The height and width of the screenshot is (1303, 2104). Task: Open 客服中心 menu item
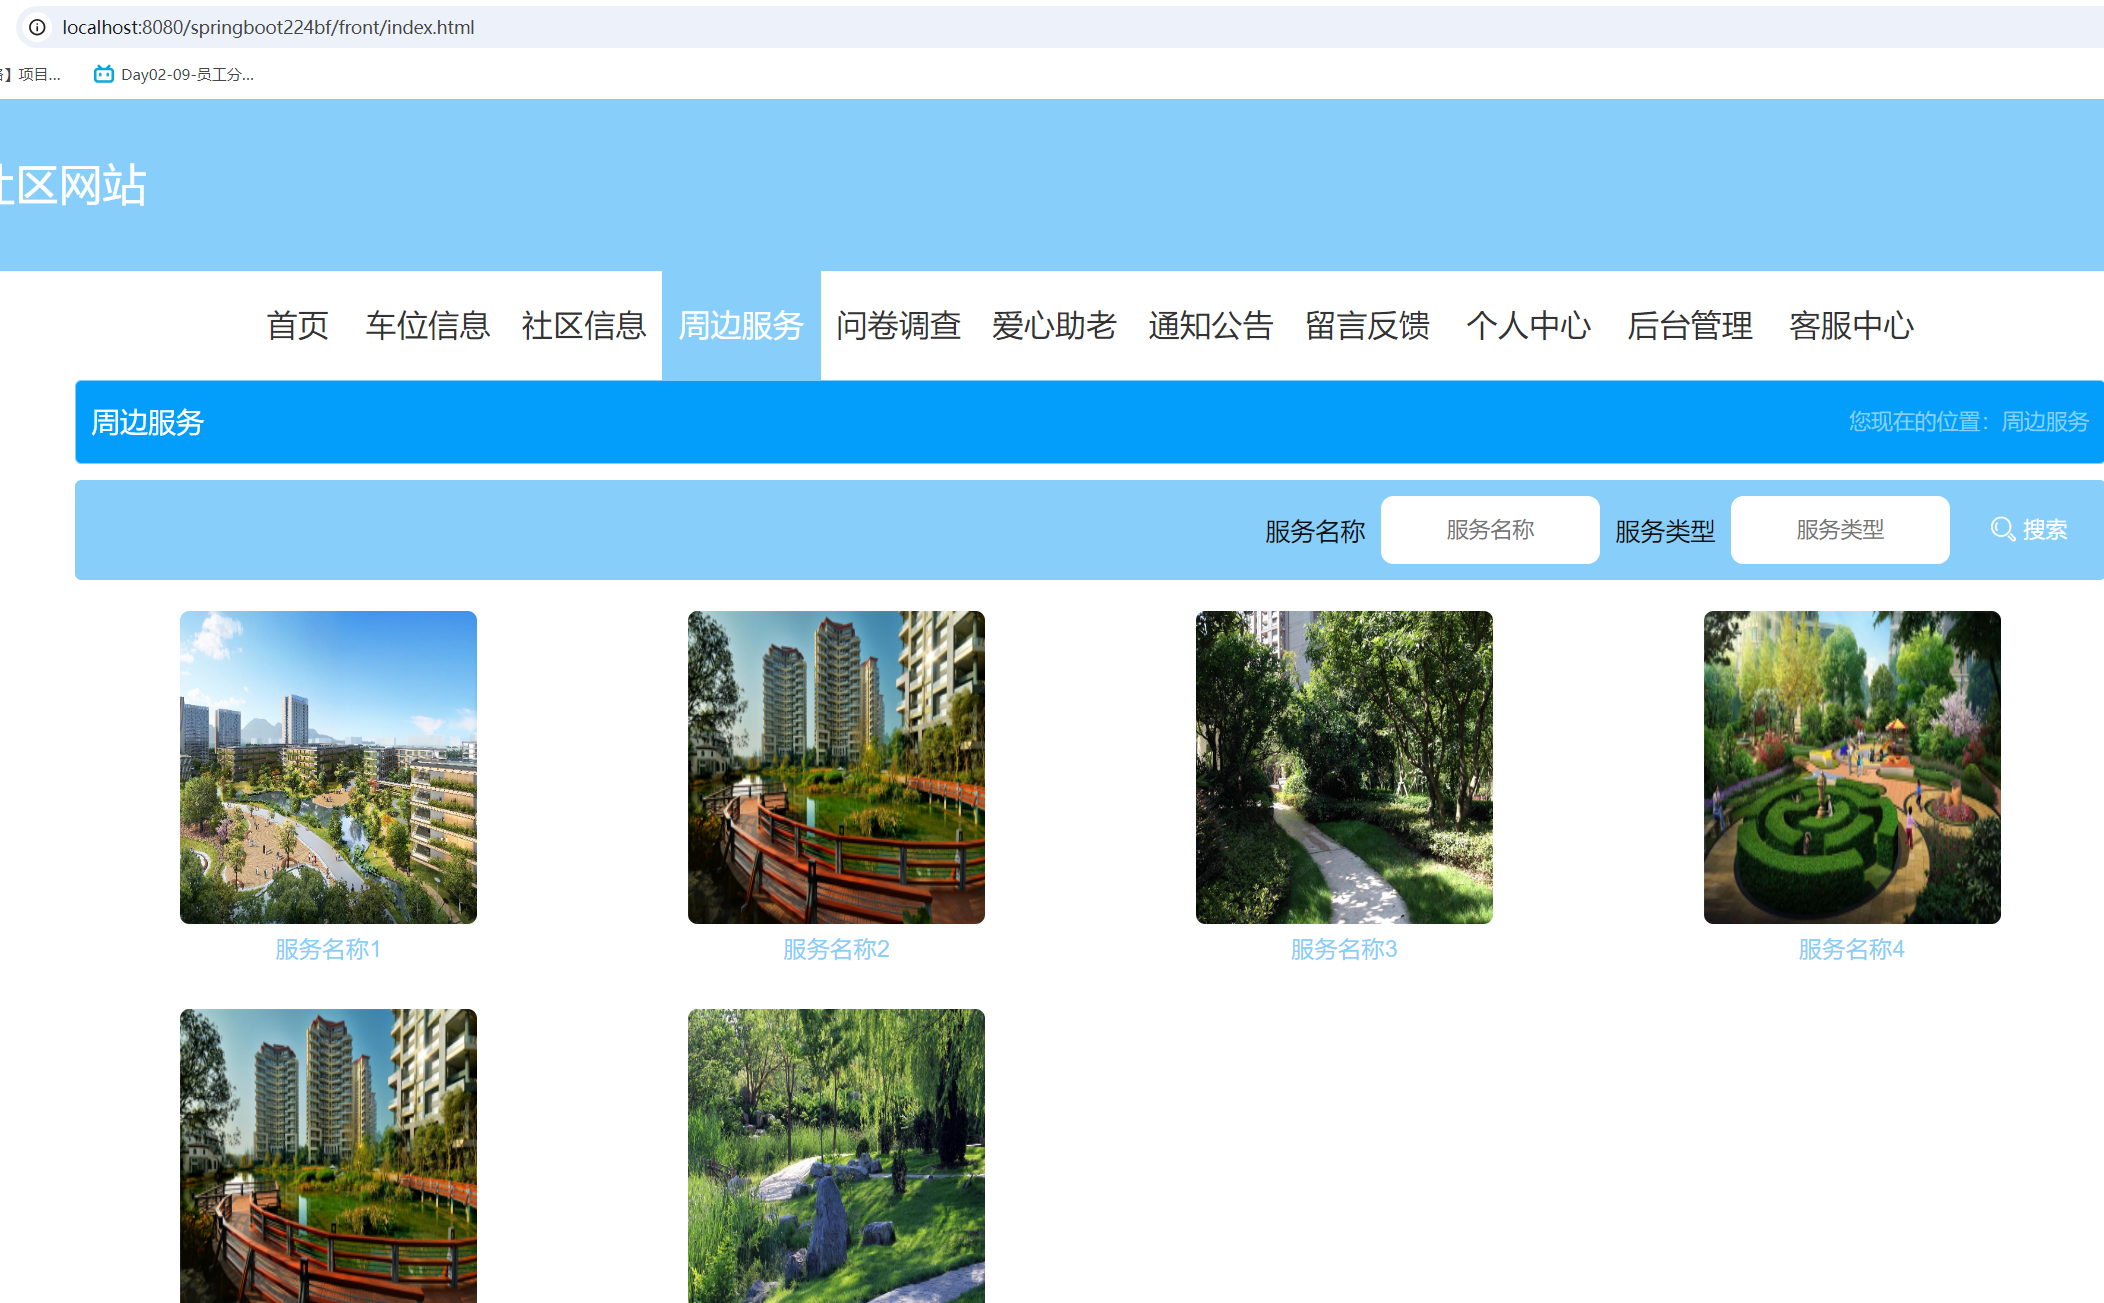[1851, 325]
